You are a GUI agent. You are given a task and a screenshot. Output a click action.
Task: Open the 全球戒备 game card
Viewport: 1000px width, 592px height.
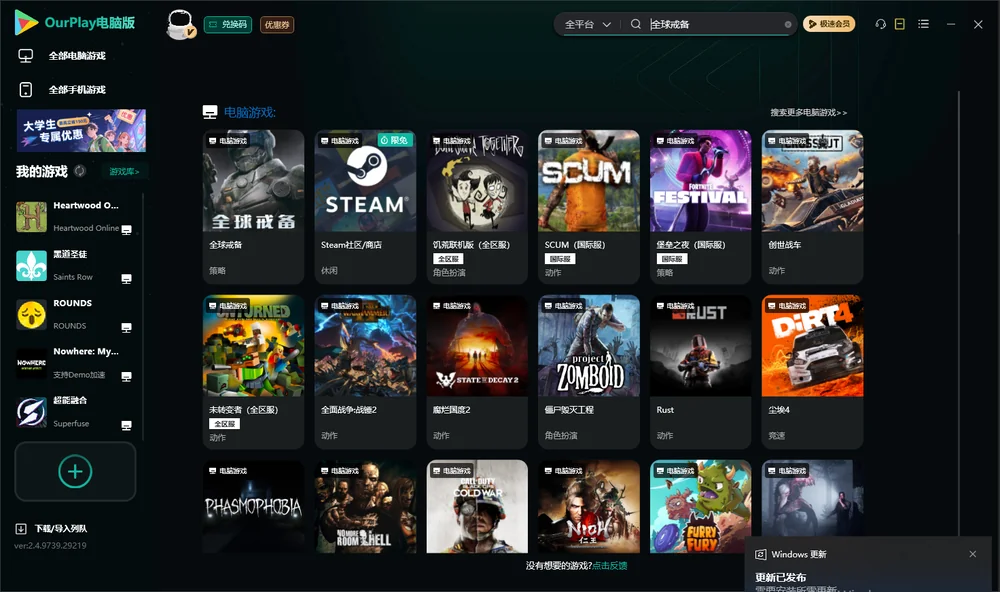253,207
